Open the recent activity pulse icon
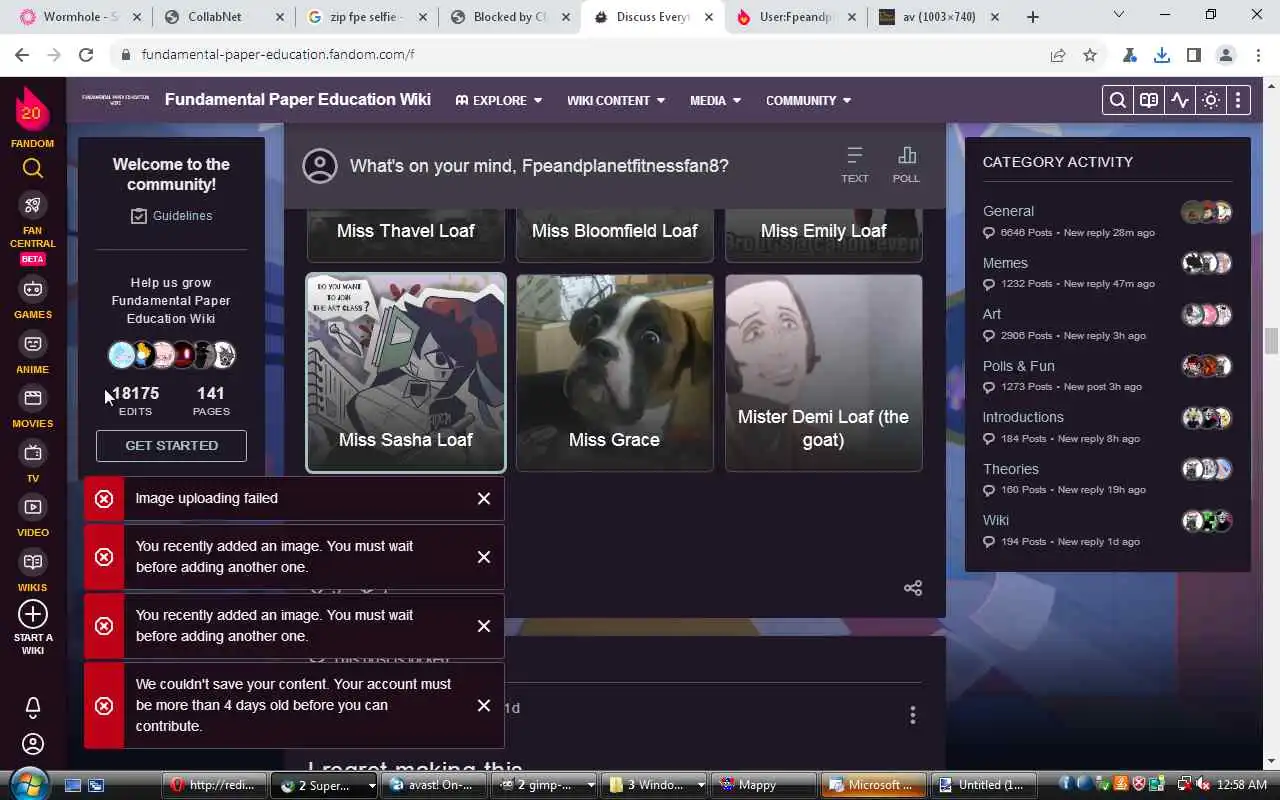This screenshot has width=1280, height=800. (1180, 100)
